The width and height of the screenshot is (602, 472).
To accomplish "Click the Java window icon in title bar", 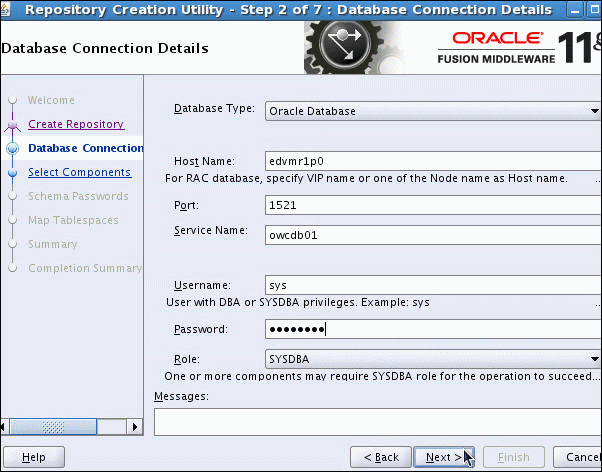I will [x=6, y=10].
